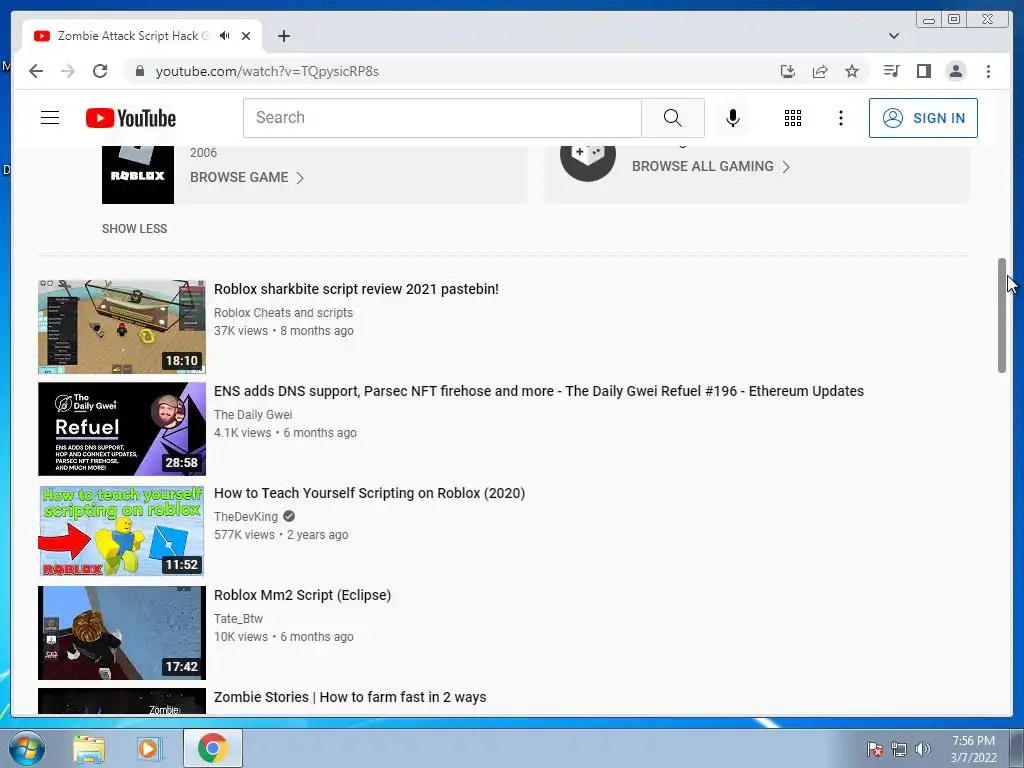Open Roblox sharkbite script review thumbnail
Viewport: 1024px width, 768px height.
(121, 327)
